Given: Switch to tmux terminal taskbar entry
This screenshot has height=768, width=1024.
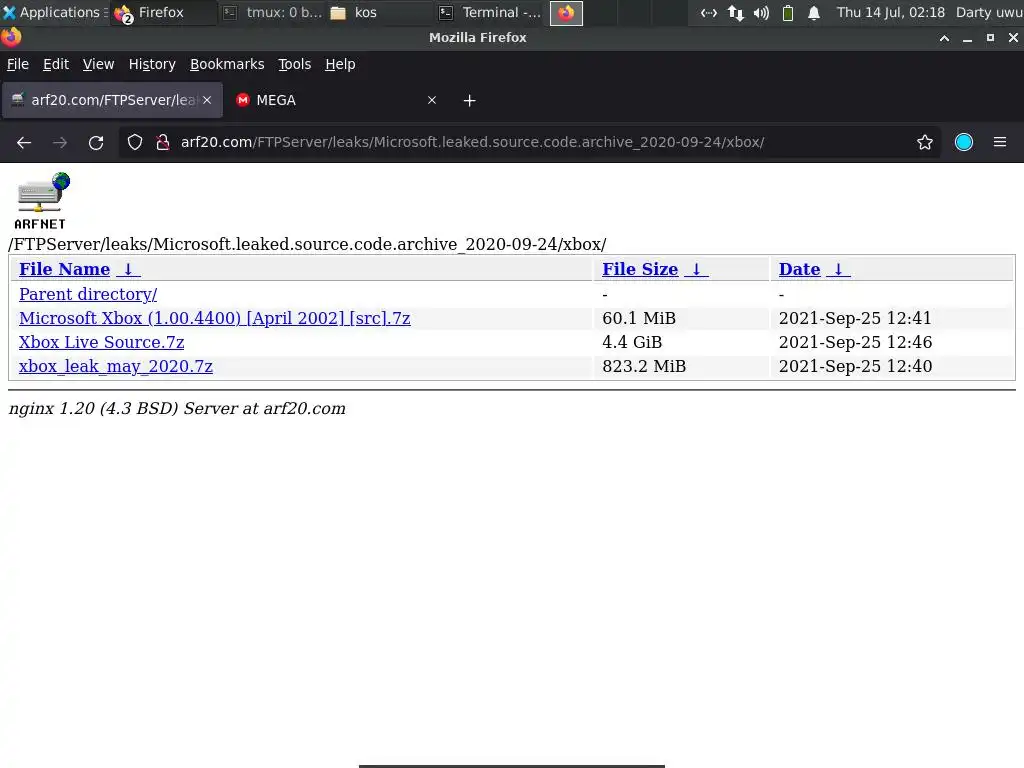Looking at the screenshot, I should [272, 12].
